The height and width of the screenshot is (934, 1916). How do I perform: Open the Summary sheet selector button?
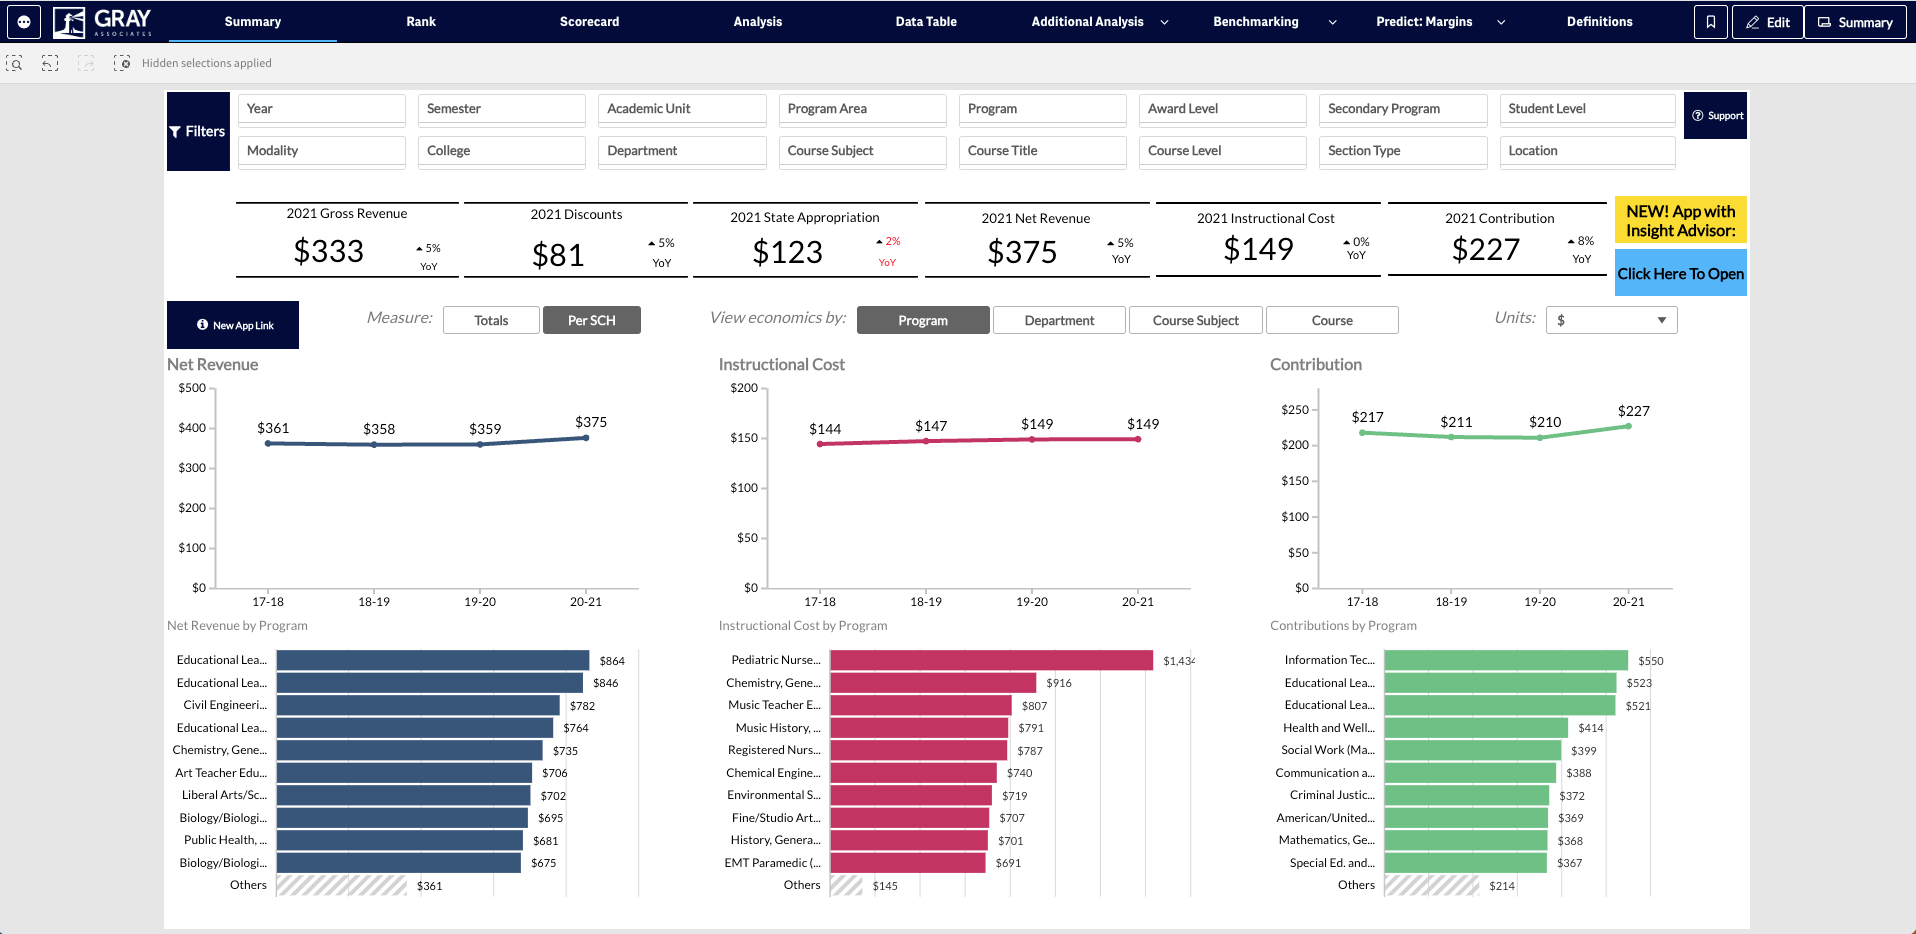tap(1855, 22)
